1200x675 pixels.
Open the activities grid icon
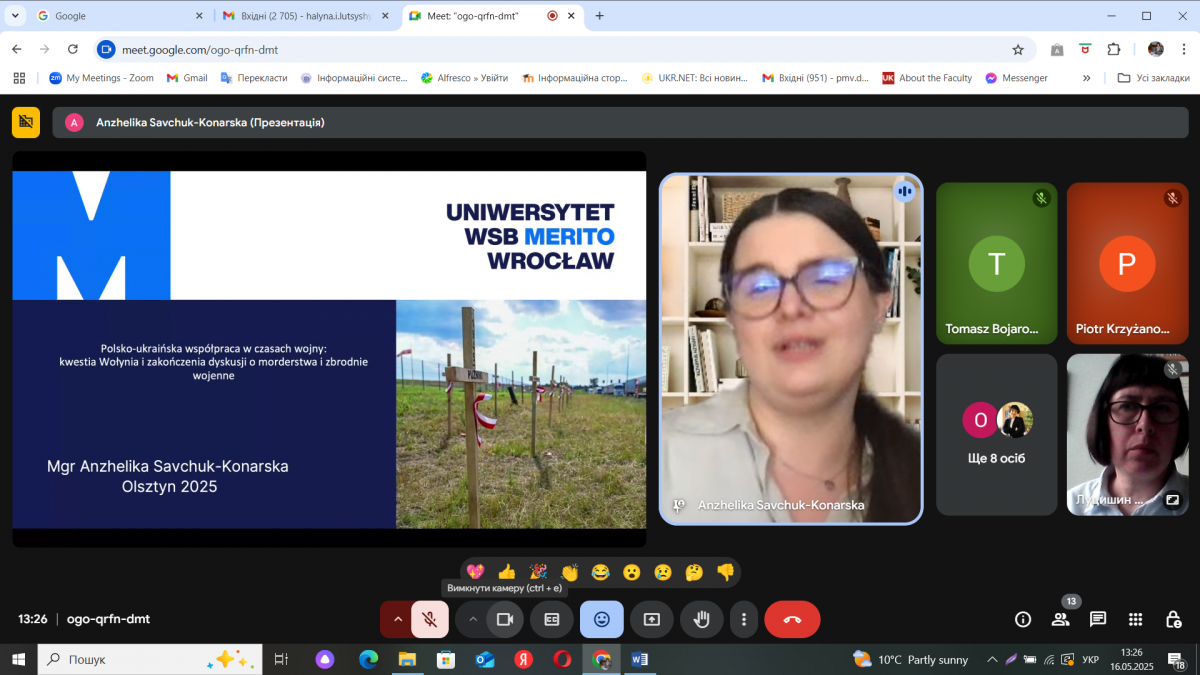[1135, 620]
